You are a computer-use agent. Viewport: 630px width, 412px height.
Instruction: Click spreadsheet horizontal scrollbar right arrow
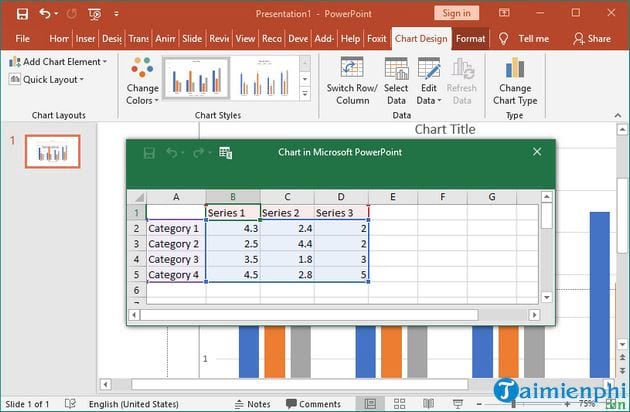point(534,315)
